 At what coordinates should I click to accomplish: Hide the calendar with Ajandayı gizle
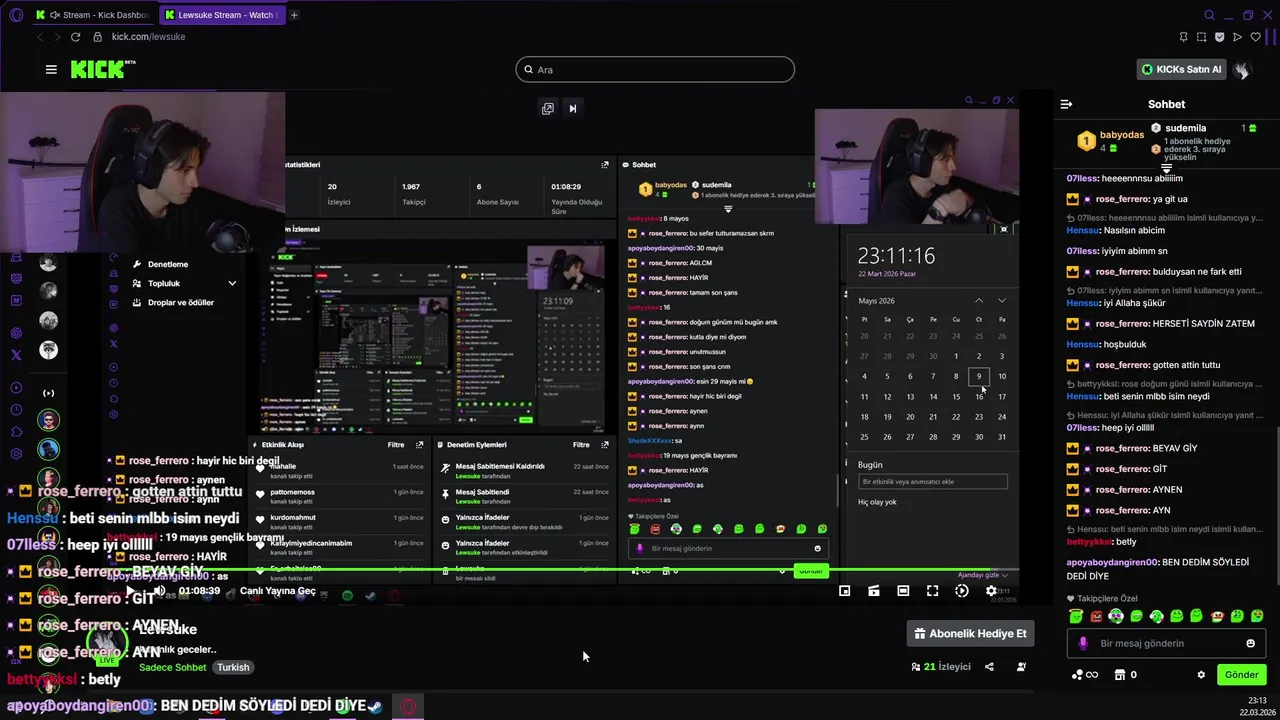[982, 575]
